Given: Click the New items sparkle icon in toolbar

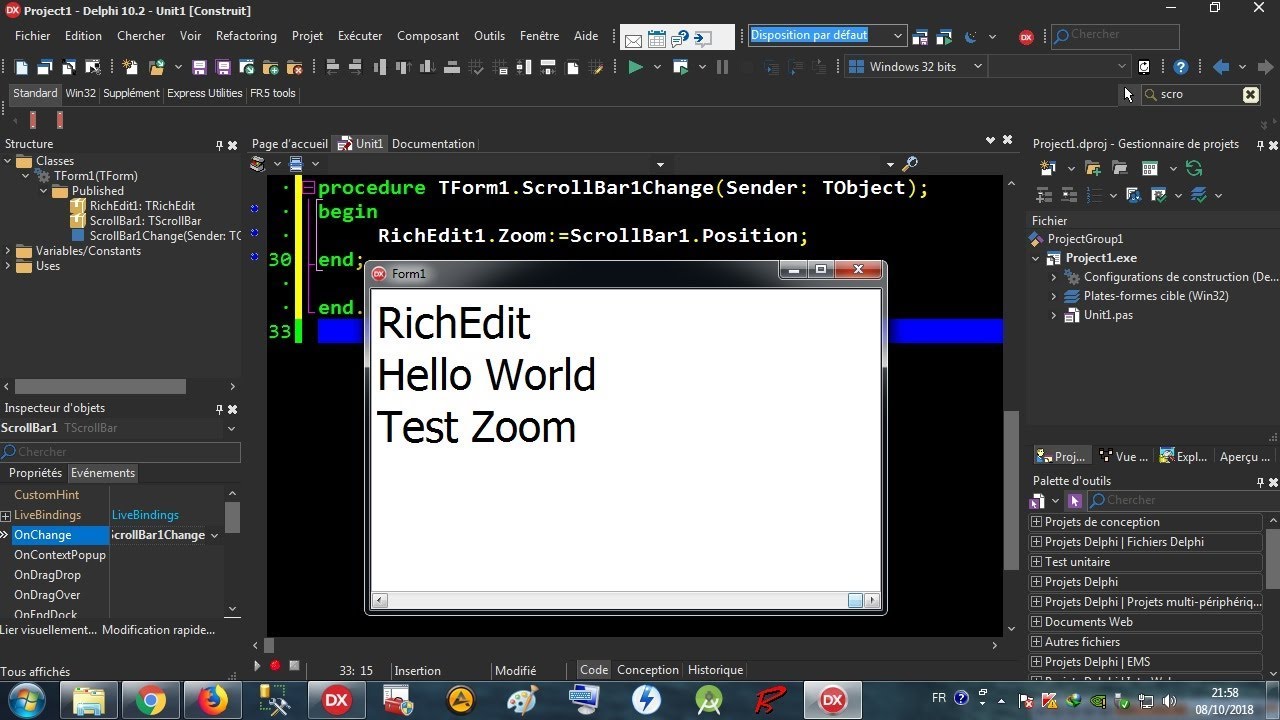Looking at the screenshot, I should 130,67.
